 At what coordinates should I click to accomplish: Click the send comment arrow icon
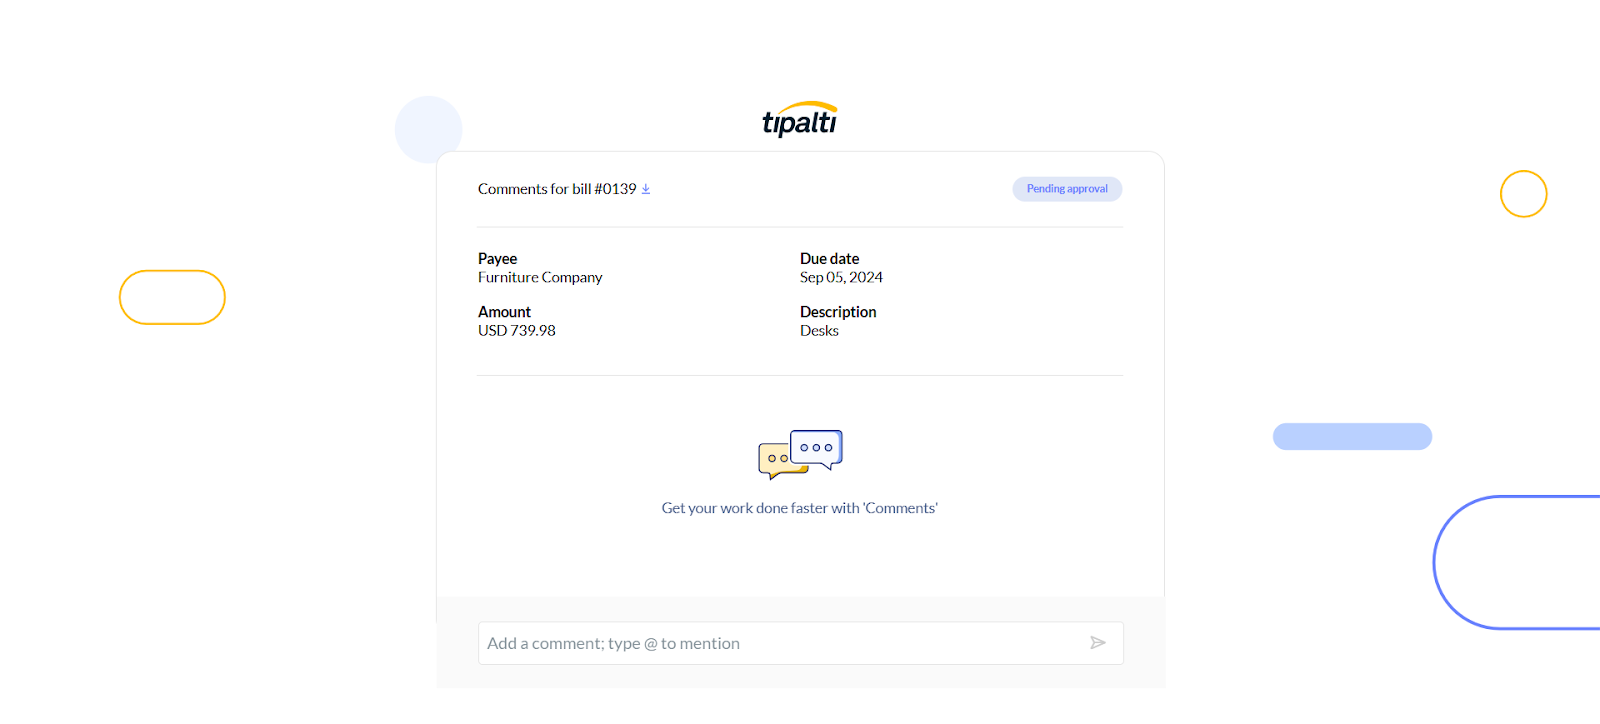[x=1097, y=643]
